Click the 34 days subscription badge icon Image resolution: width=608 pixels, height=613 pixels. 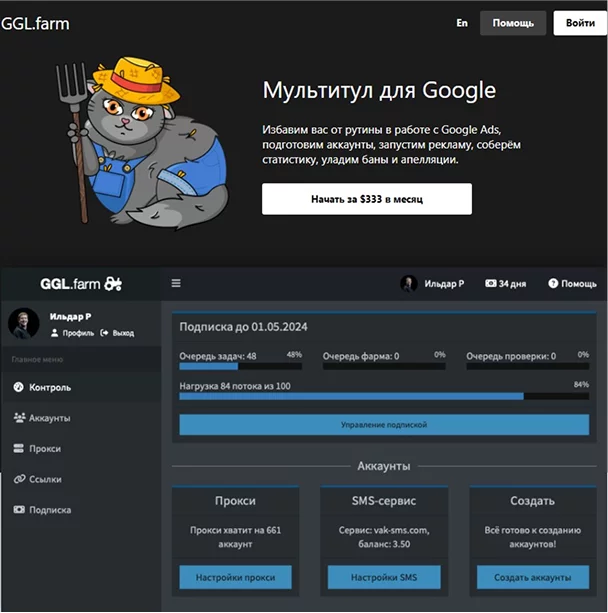[x=491, y=284]
